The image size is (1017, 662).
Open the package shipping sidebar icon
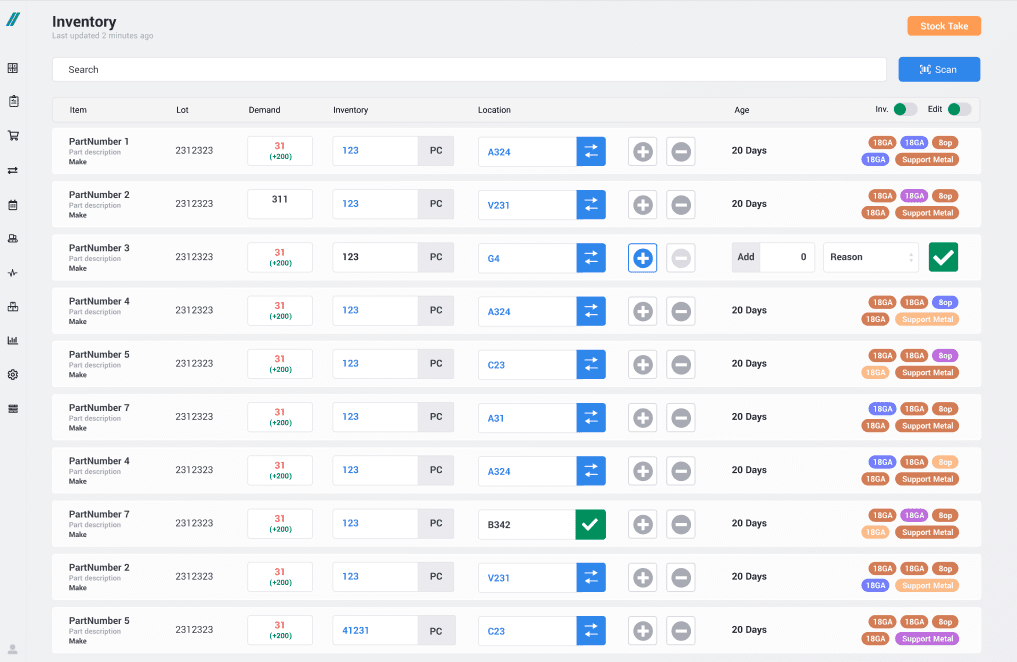coord(12,306)
